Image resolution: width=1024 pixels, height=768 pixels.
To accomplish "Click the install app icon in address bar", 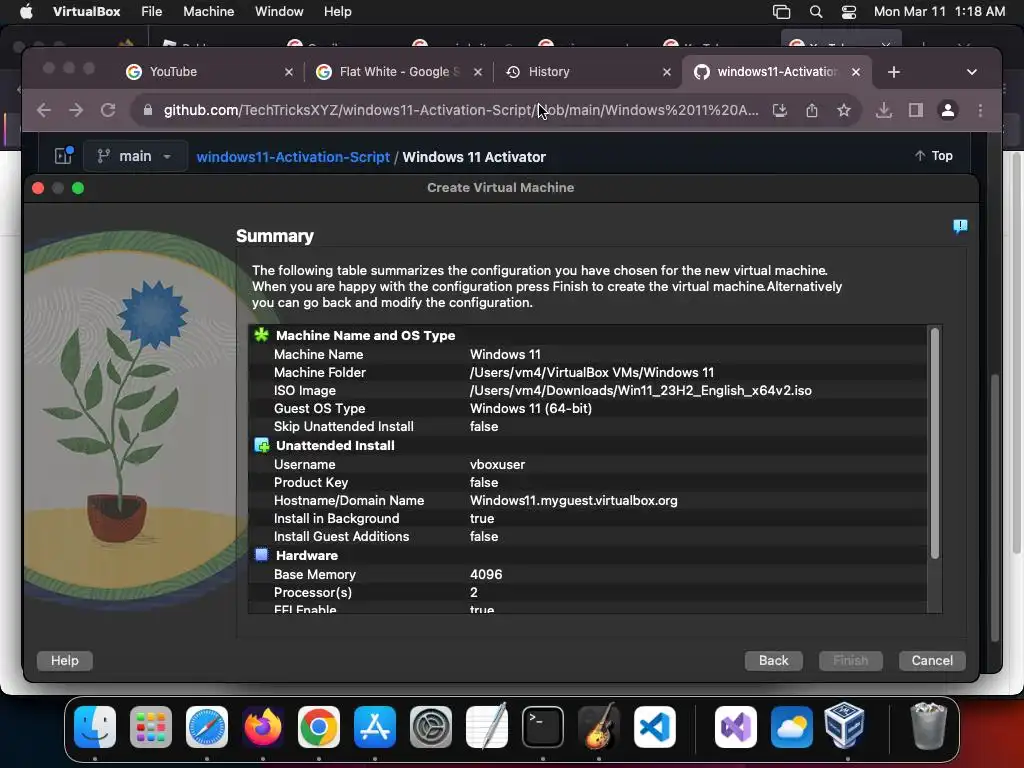I will [780, 110].
